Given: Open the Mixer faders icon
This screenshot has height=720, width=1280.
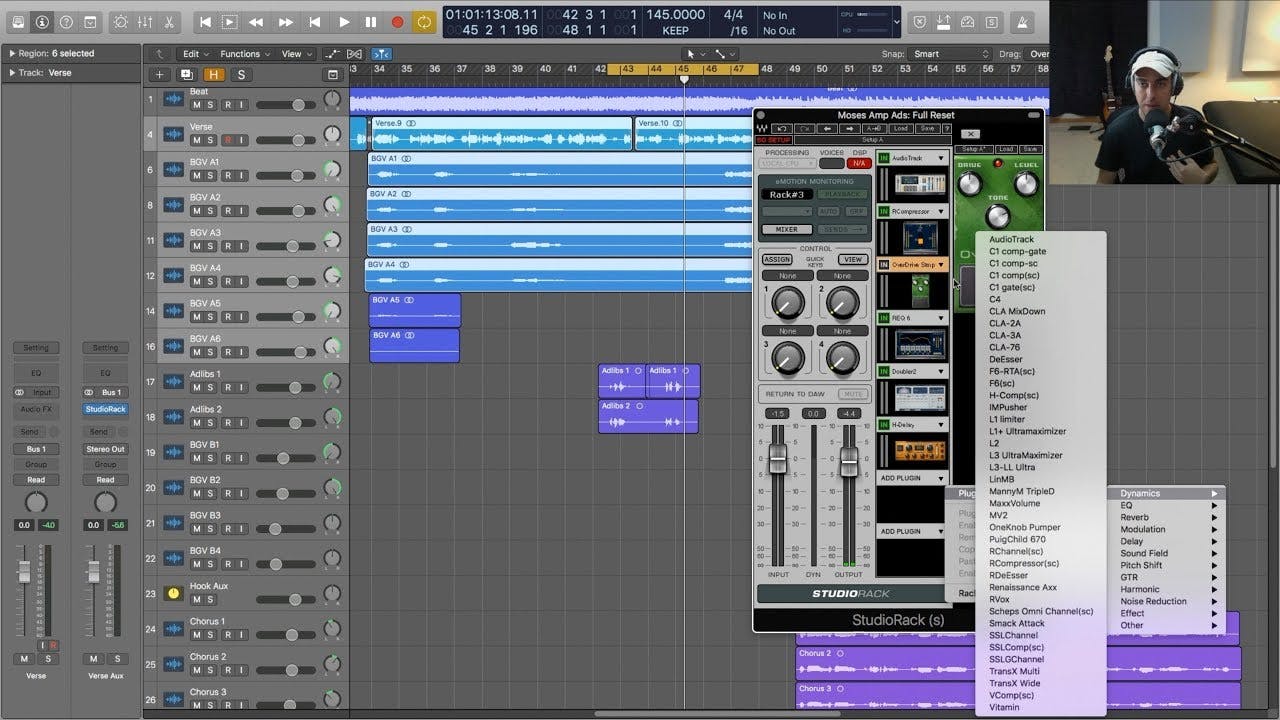Looking at the screenshot, I should 145,21.
